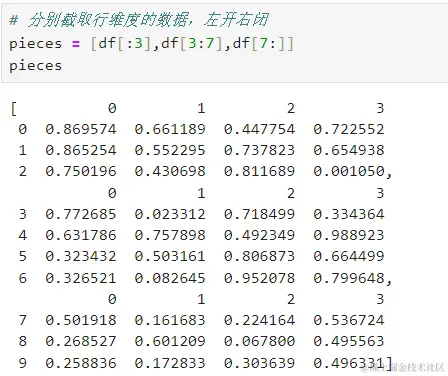Click value 0.323432 in row 5
This screenshot has height=376, width=448.
tap(81, 256)
